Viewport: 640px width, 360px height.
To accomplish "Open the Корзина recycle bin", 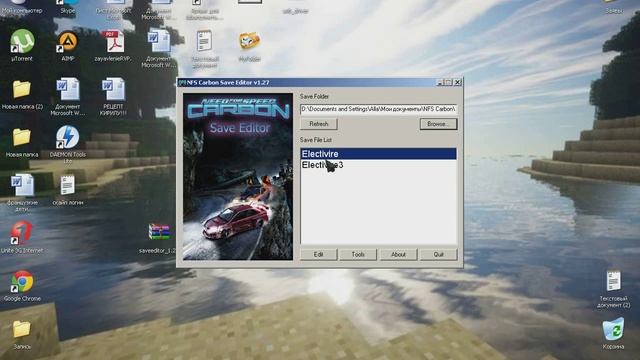I will coord(613,329).
